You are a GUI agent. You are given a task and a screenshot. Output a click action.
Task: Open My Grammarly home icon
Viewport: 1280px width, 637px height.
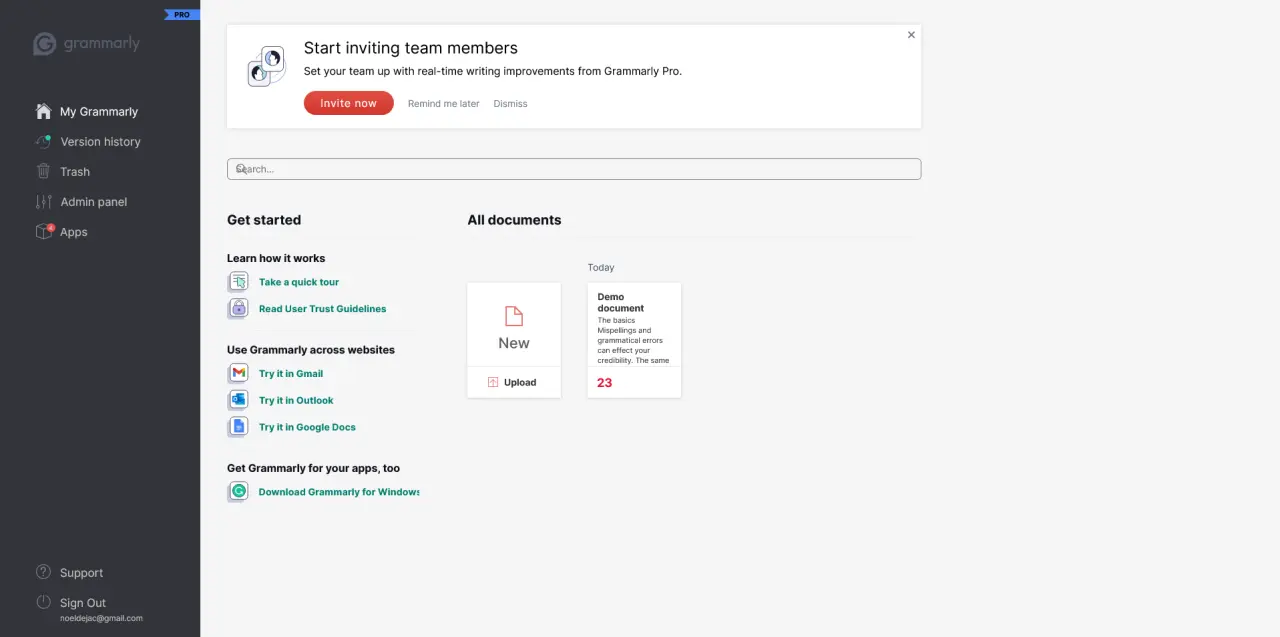43,111
